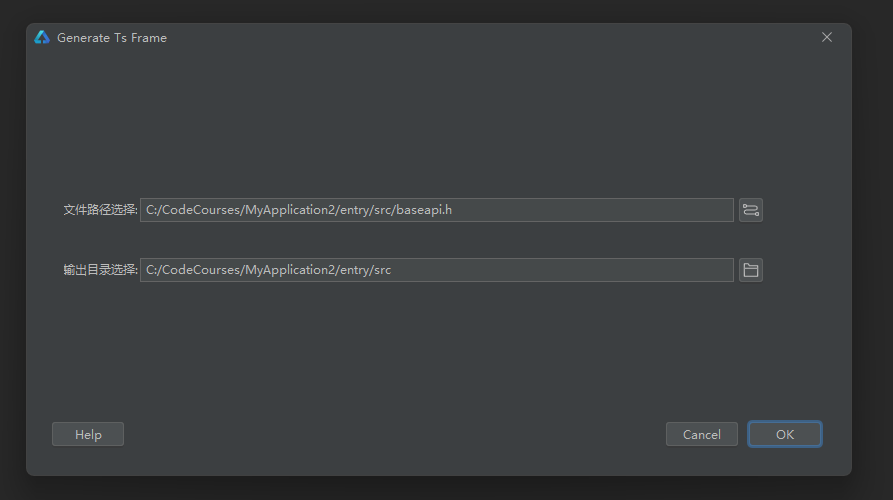The image size is (893, 500).
Task: Click the DevEco logo in dialog title bar
Action: 42,38
